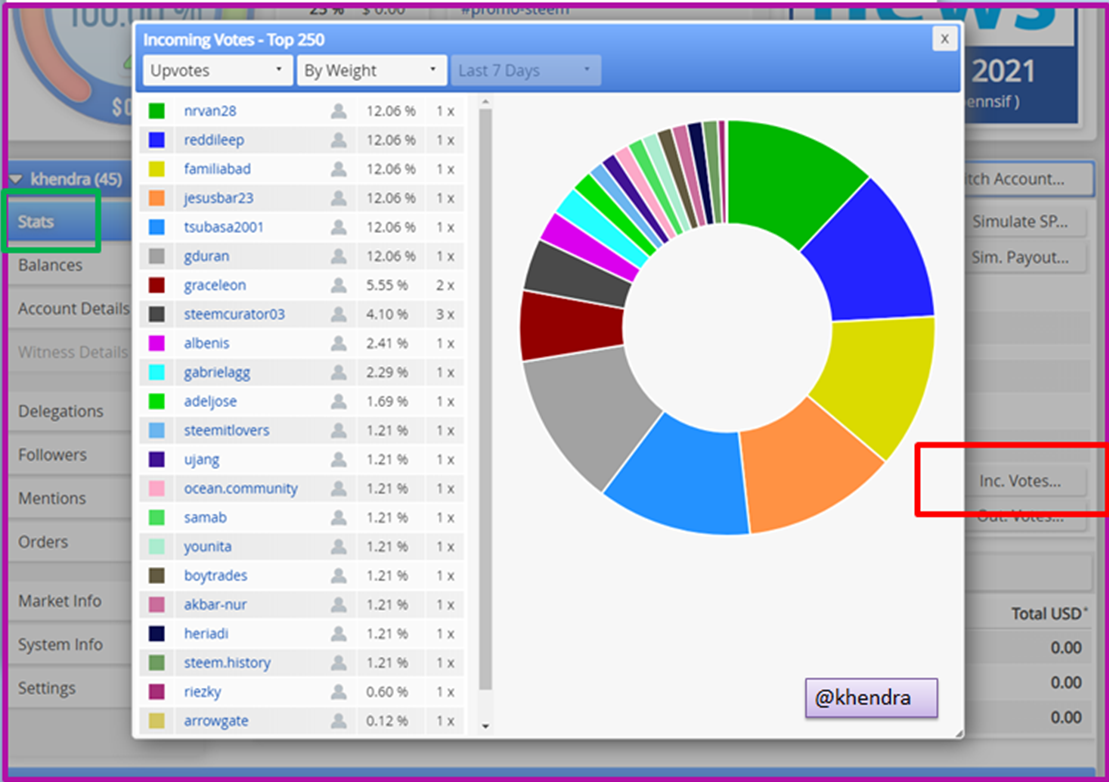Collapse the khendra (45) account section
1109x782 pixels.
[x=16, y=179]
